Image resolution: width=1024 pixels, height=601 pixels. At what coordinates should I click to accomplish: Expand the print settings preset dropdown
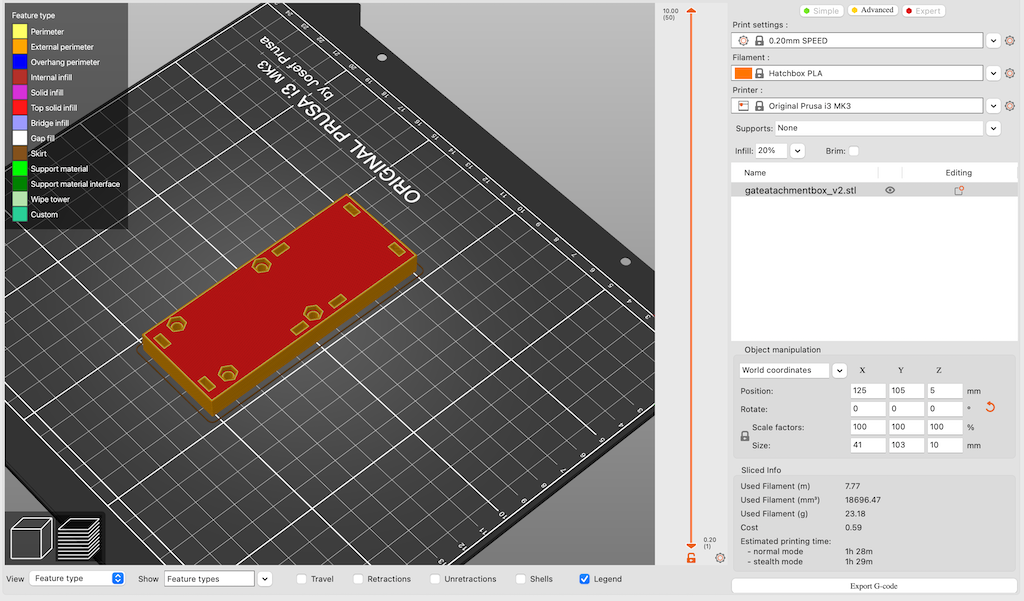point(993,41)
